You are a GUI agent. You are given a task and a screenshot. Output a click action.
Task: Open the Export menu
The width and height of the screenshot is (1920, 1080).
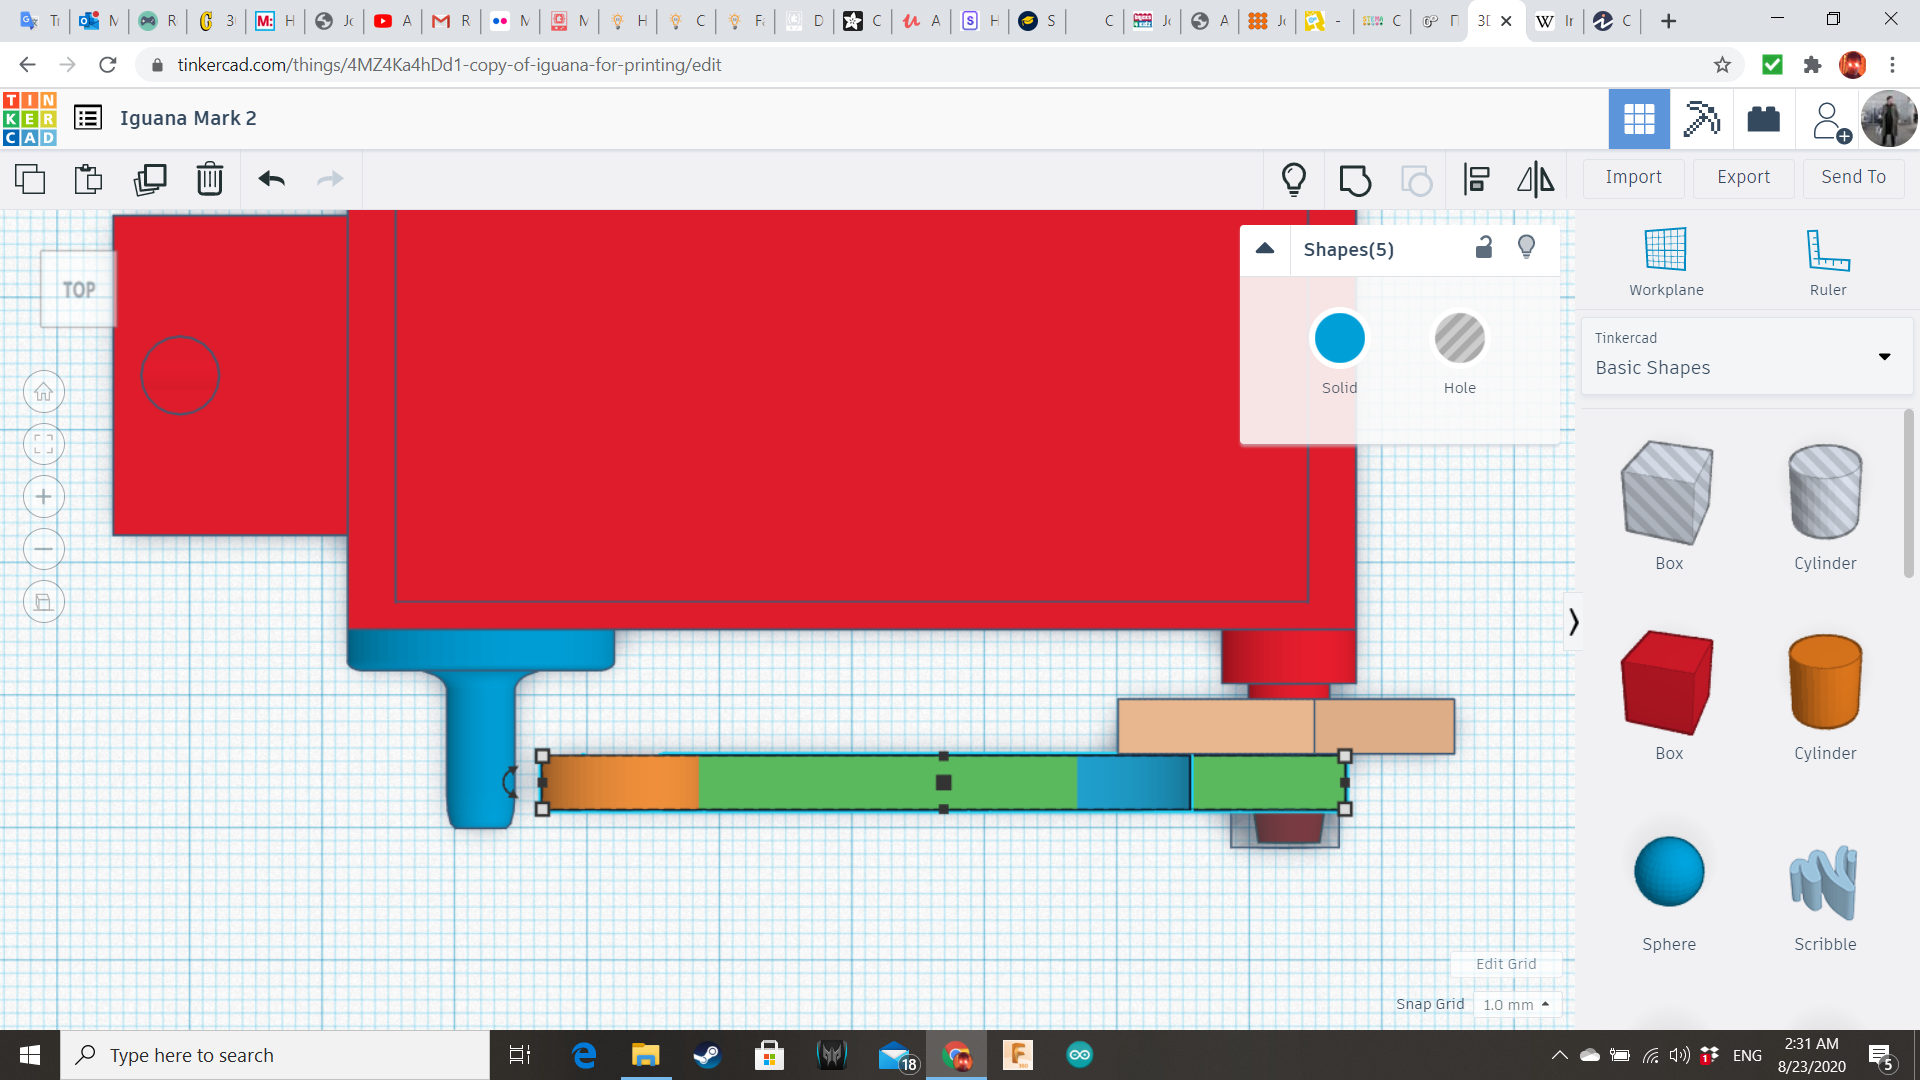click(x=1743, y=177)
